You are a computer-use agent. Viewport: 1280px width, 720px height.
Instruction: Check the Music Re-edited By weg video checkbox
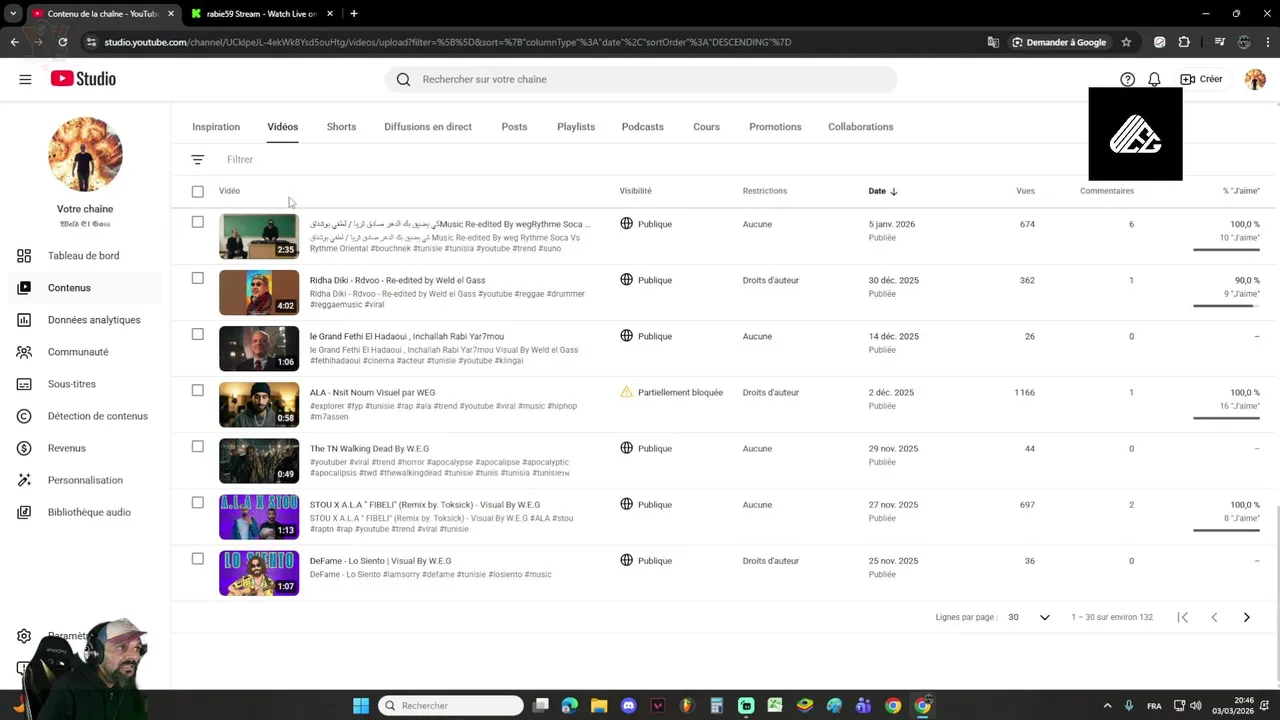197,222
